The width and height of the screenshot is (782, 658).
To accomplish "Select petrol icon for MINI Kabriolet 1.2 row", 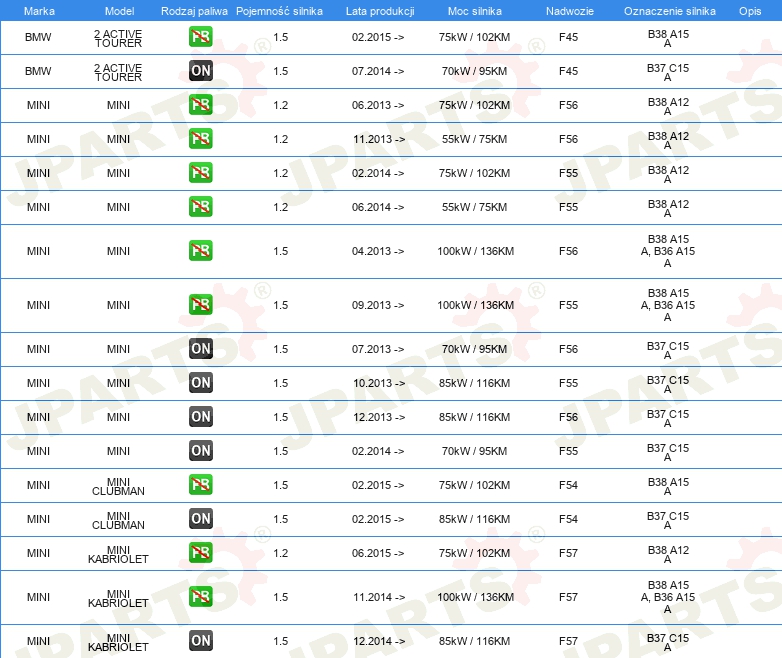I will click(x=200, y=553).
